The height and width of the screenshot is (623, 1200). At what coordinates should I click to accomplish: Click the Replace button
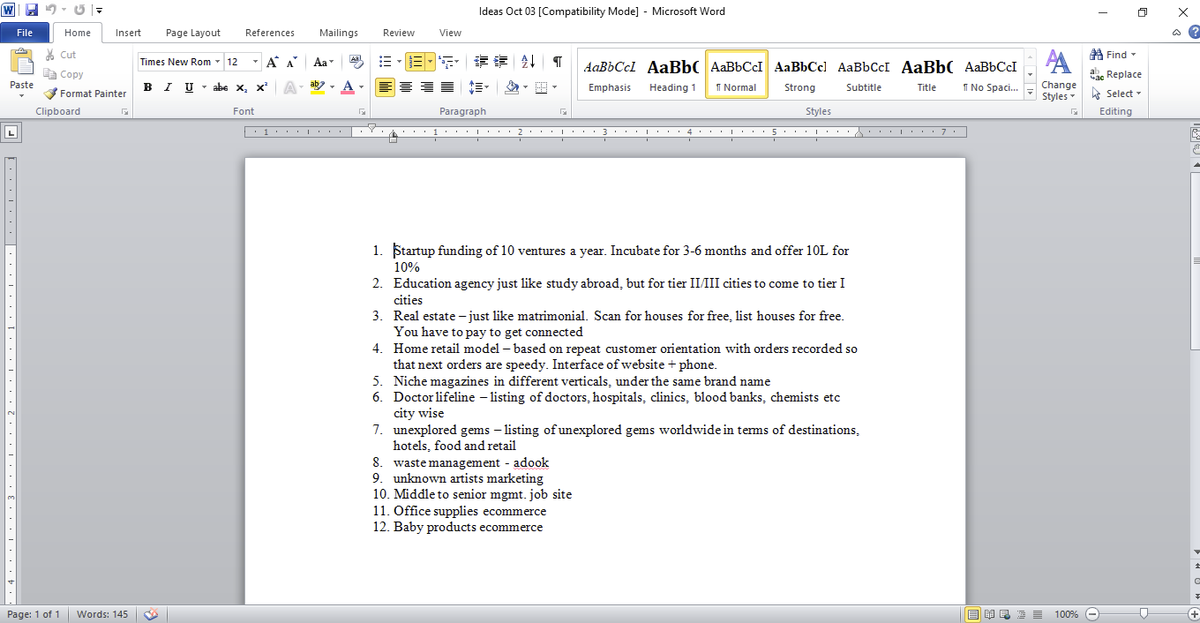pos(1115,74)
